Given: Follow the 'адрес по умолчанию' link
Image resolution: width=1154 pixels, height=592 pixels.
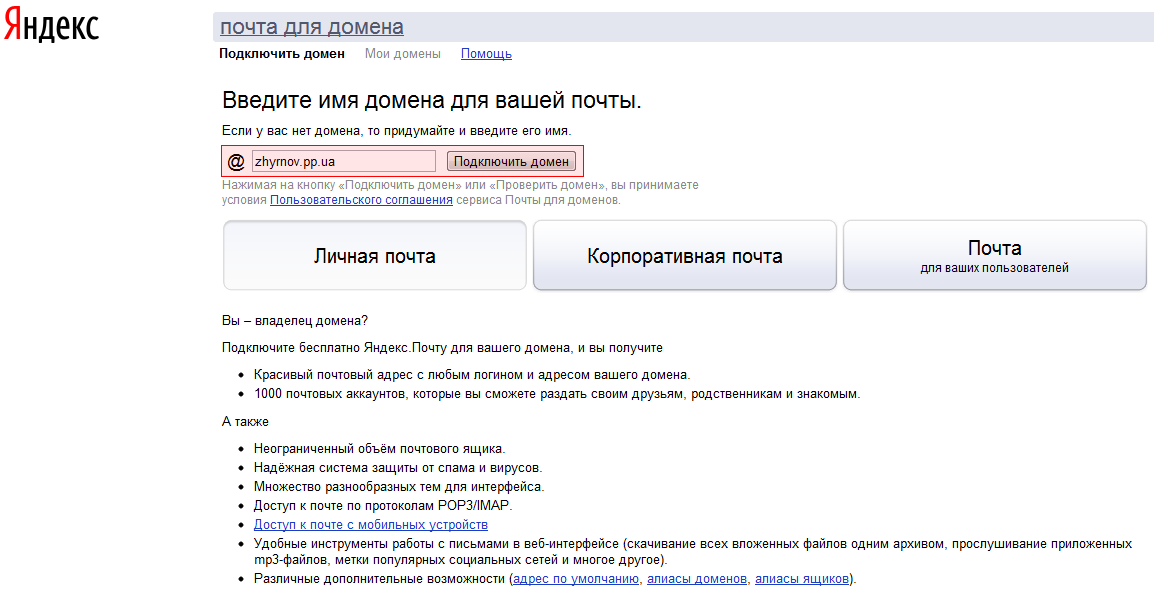Looking at the screenshot, I should click(x=576, y=579).
